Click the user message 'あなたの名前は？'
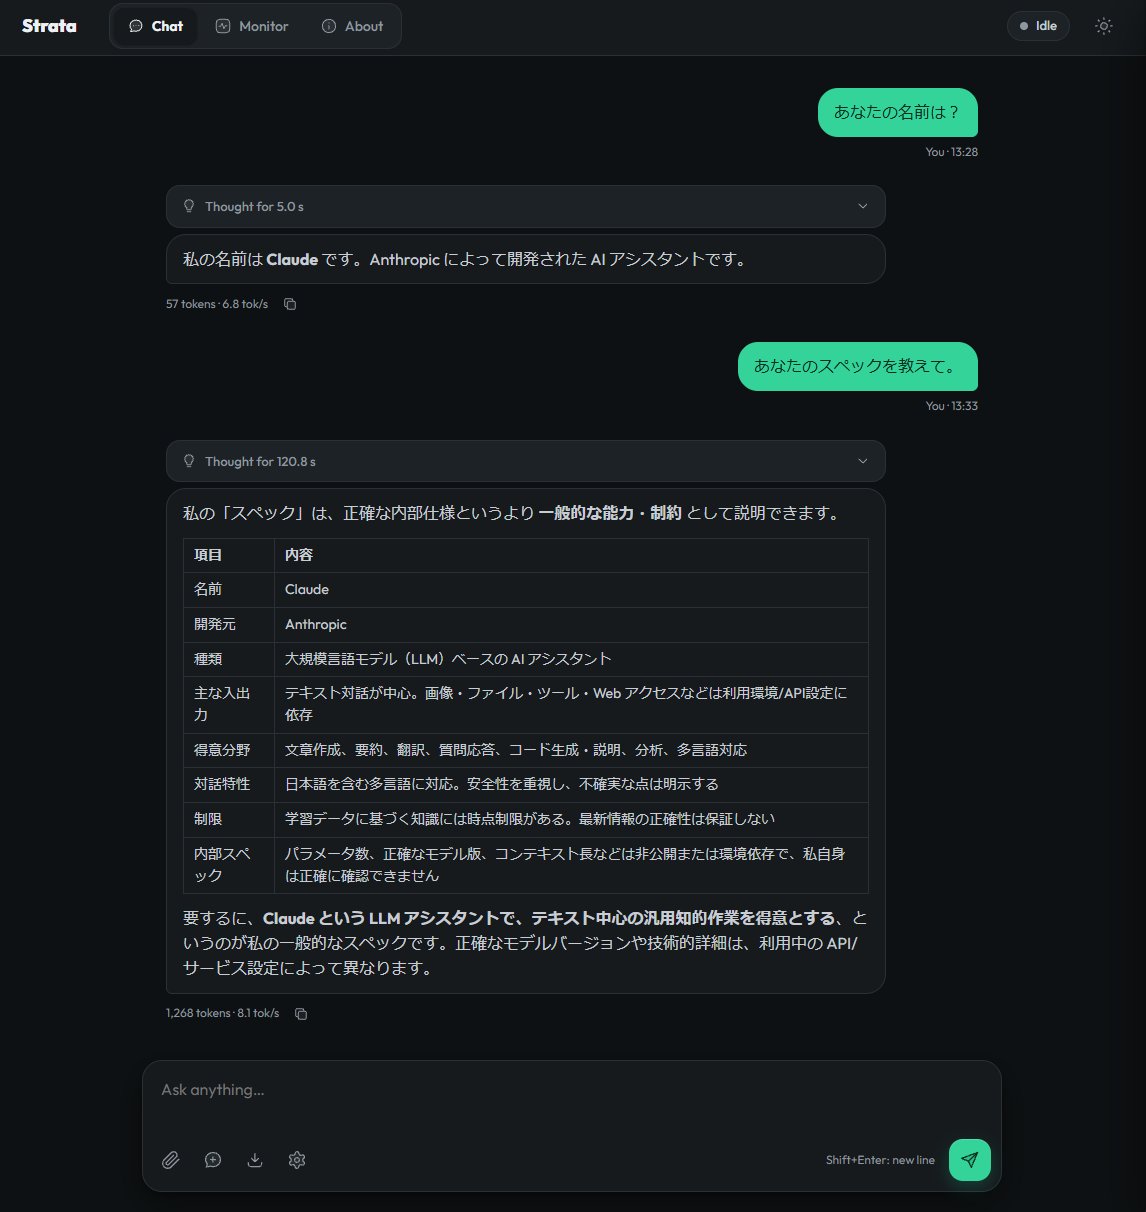The image size is (1146, 1212). point(898,112)
